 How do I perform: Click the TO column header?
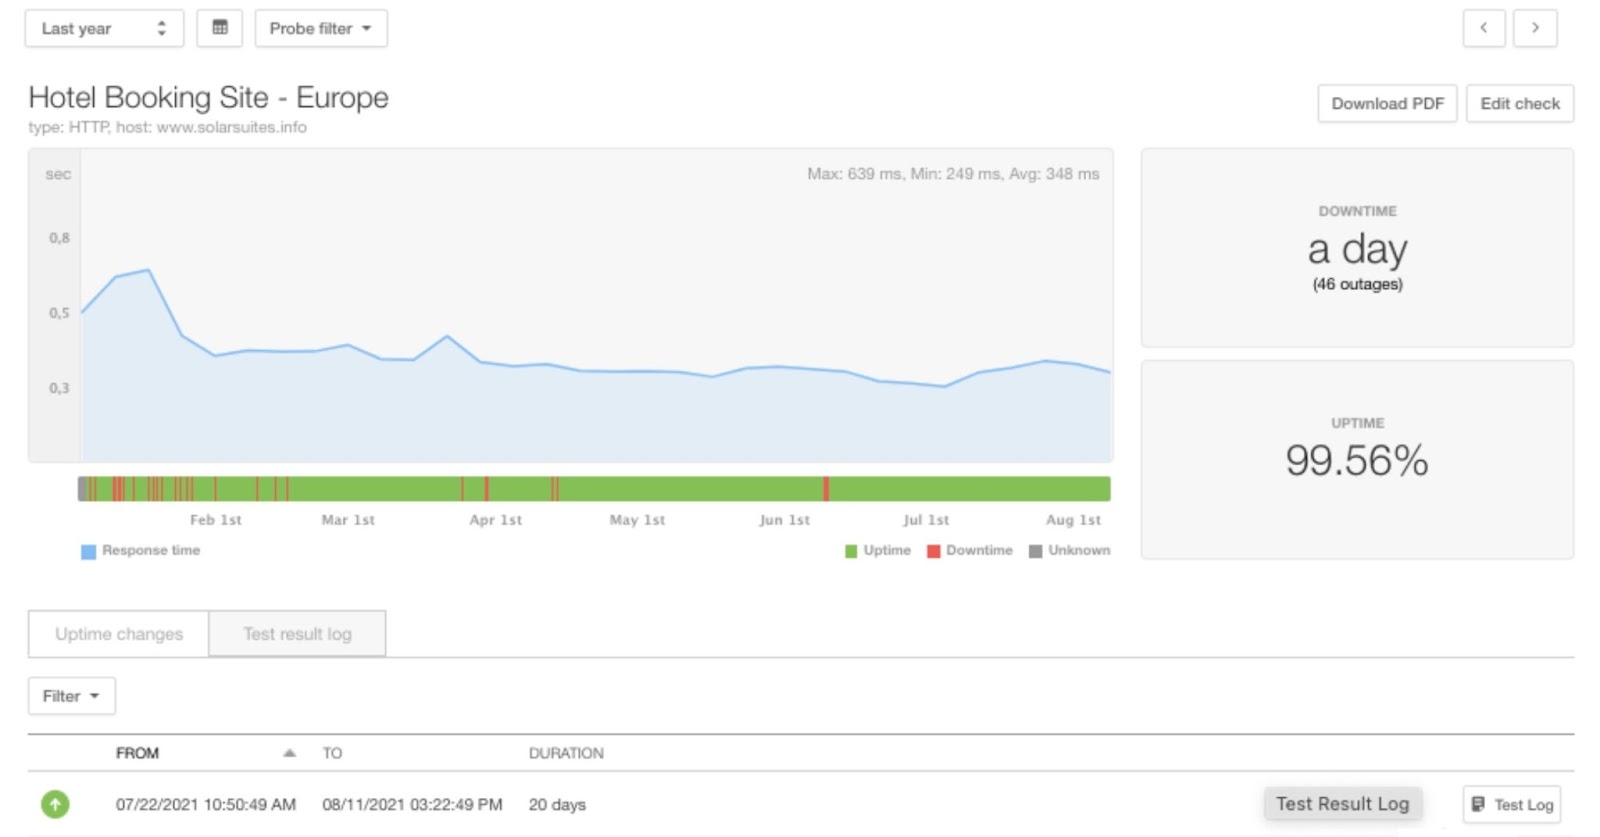tap(332, 753)
